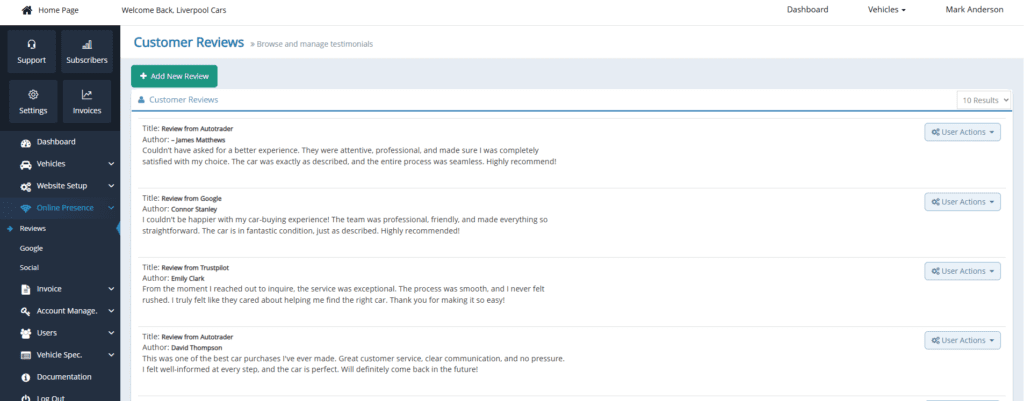
Task: Click the Dashboard gauge icon in sidebar
Action: (25, 142)
